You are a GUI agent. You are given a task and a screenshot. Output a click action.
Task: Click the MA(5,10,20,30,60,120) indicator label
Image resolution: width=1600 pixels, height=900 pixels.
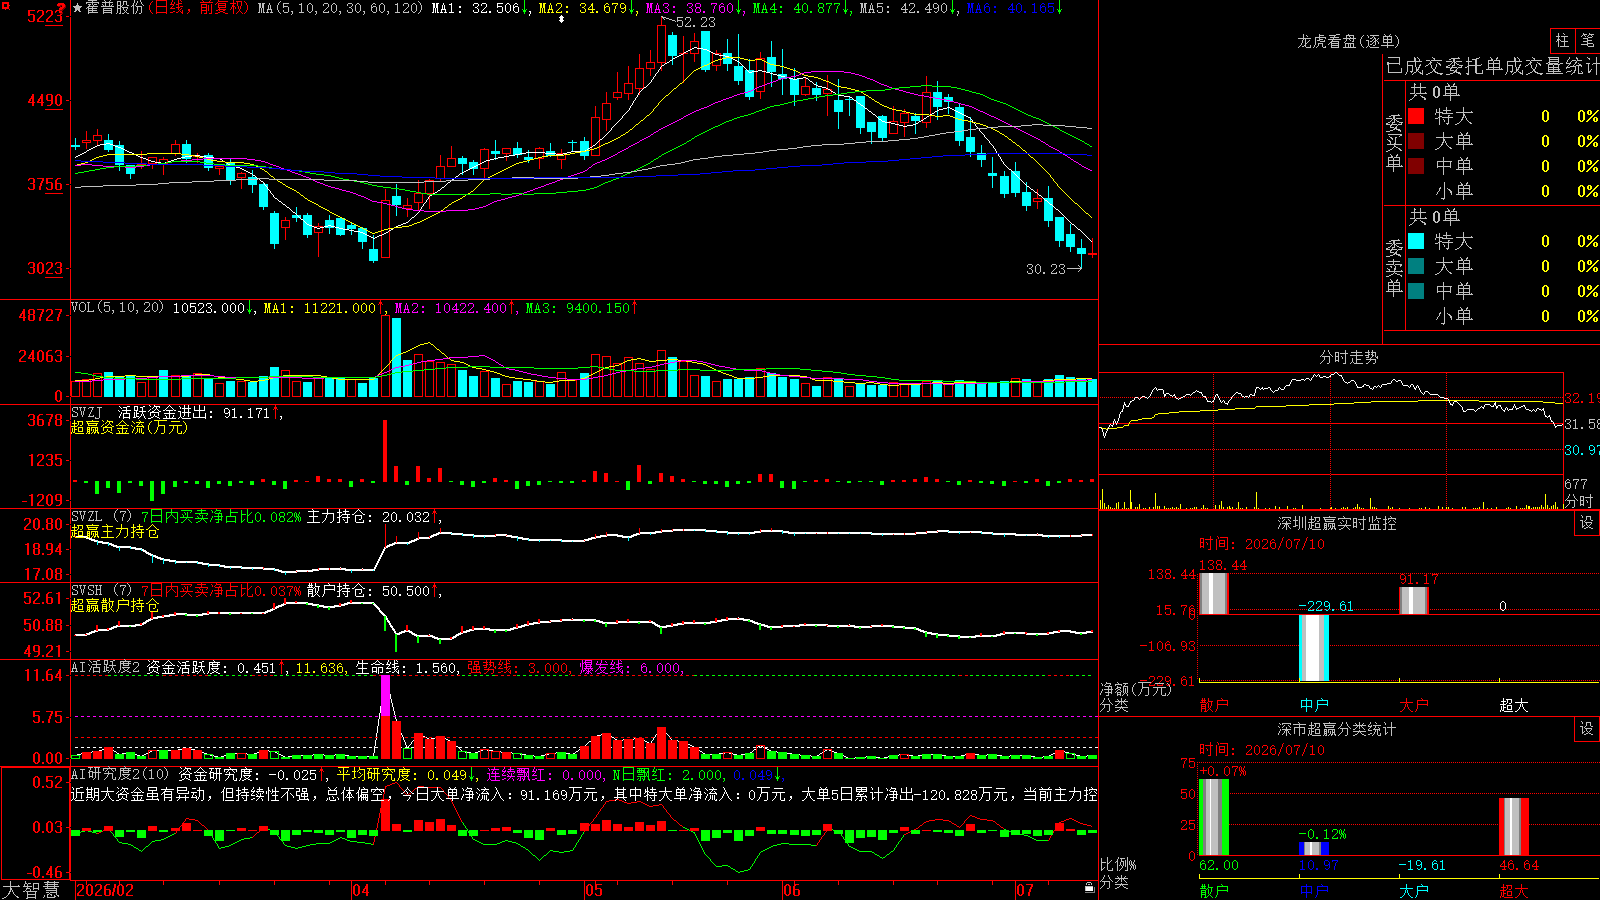[x=341, y=8]
